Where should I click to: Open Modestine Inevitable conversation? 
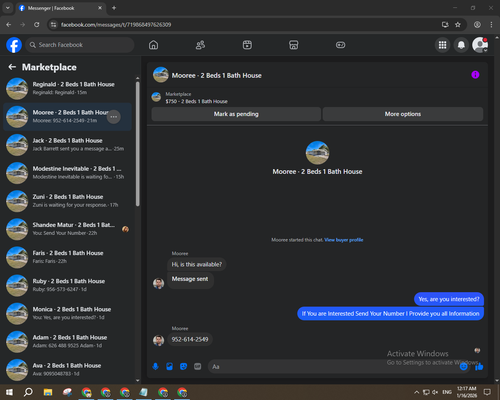68,173
